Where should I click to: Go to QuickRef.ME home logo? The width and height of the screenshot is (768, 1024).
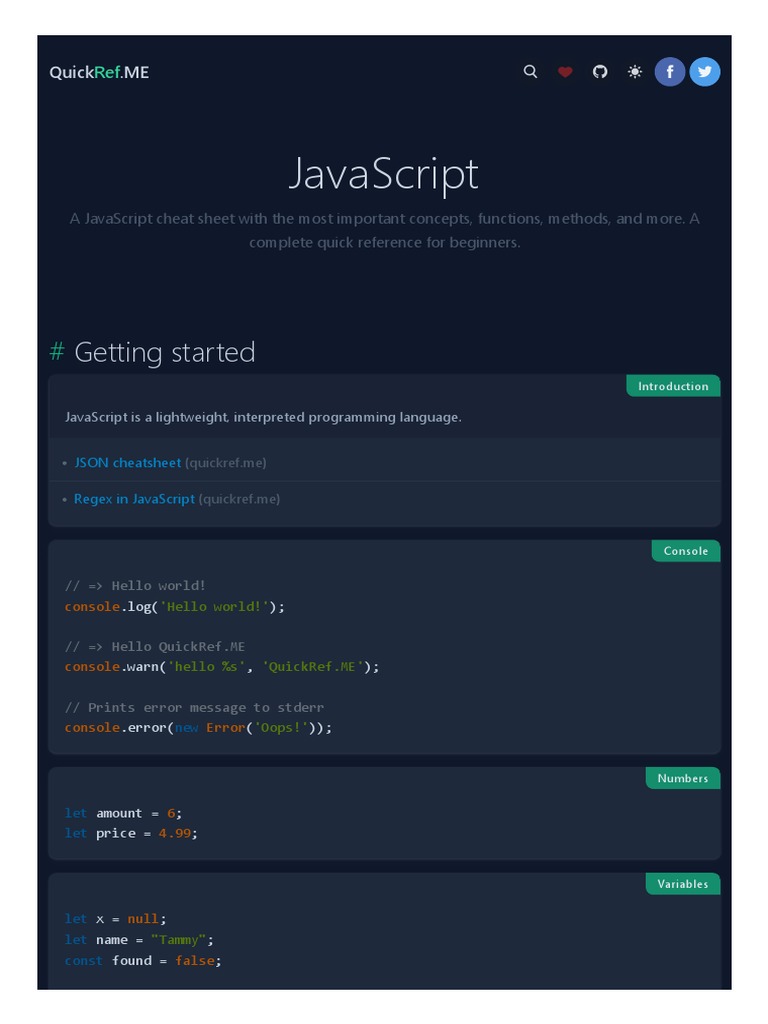(99, 72)
